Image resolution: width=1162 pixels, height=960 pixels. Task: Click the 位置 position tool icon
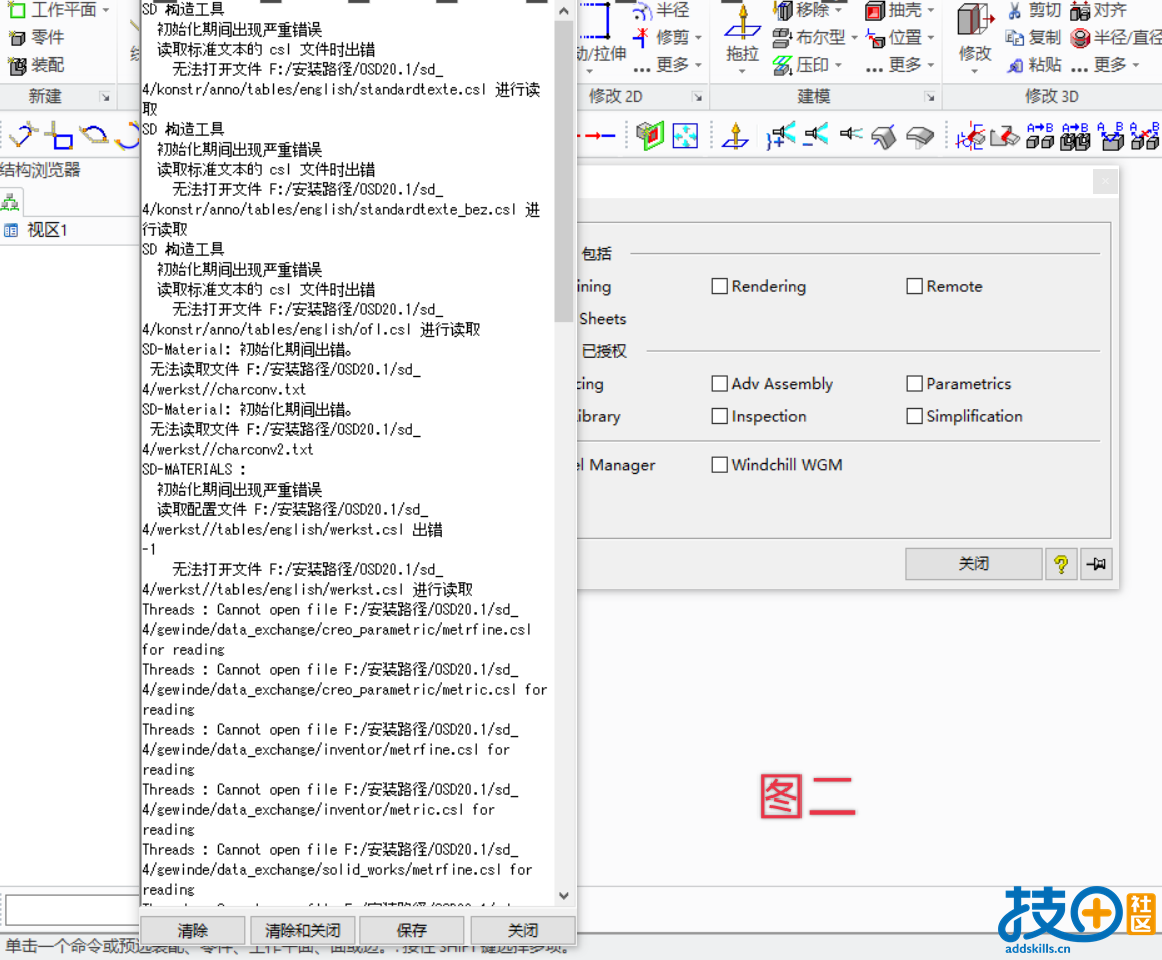[875, 38]
